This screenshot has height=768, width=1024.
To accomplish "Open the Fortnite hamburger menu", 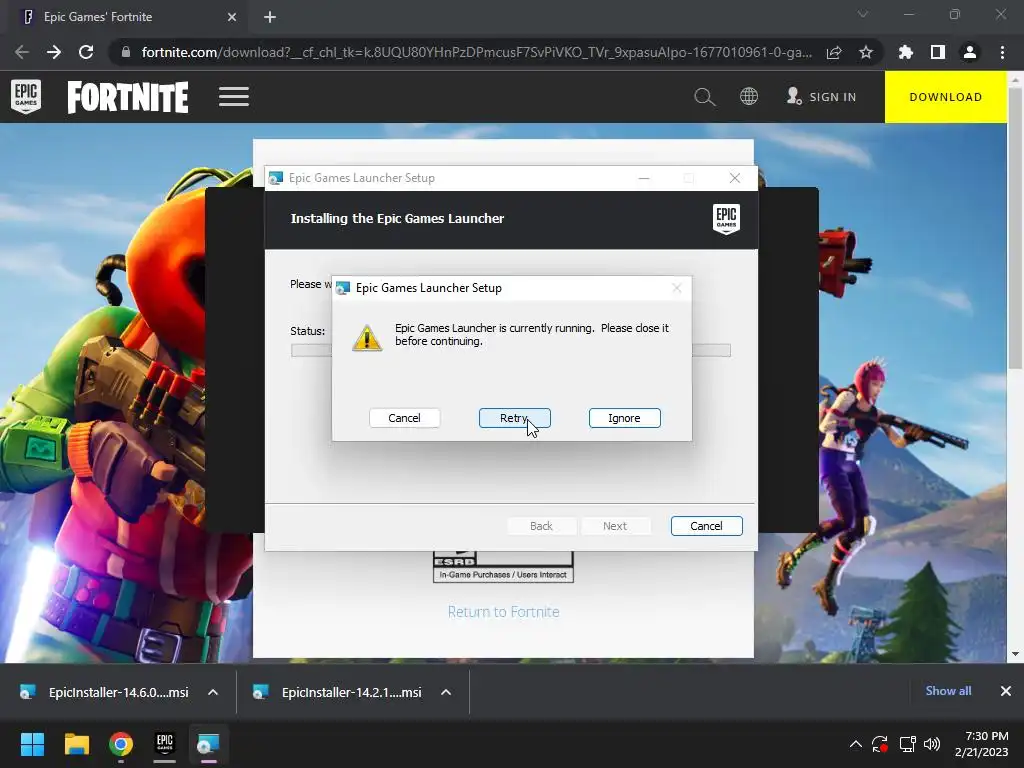I will pyautogui.click(x=234, y=97).
